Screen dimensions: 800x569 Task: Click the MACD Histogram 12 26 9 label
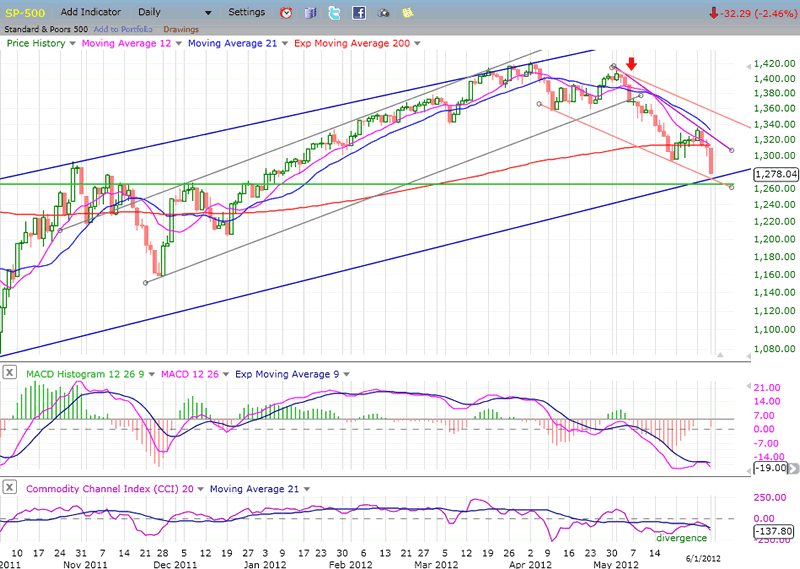(x=86, y=374)
